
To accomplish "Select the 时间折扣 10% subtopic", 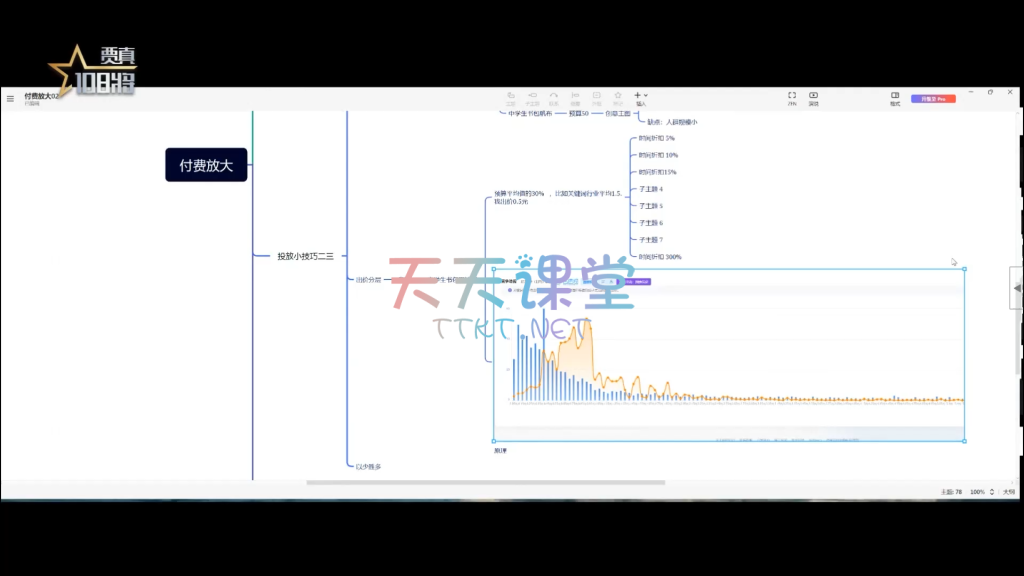I will tap(658, 155).
